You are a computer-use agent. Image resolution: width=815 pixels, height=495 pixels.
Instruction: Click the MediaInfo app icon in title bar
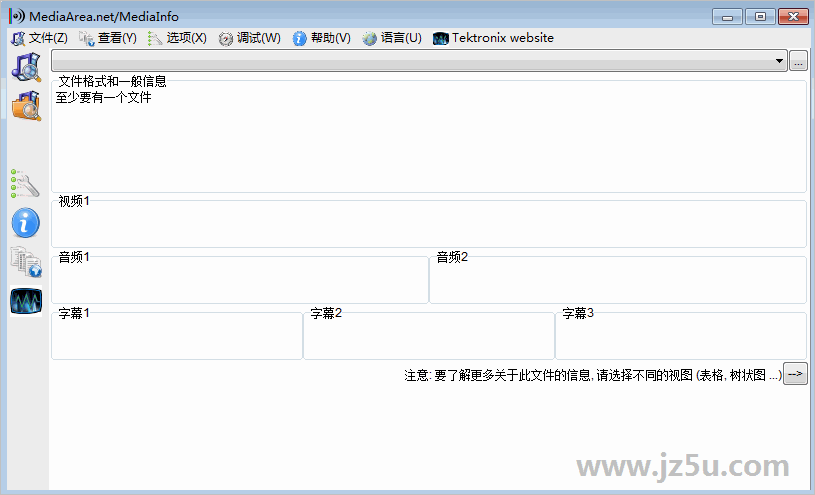pos(17,16)
